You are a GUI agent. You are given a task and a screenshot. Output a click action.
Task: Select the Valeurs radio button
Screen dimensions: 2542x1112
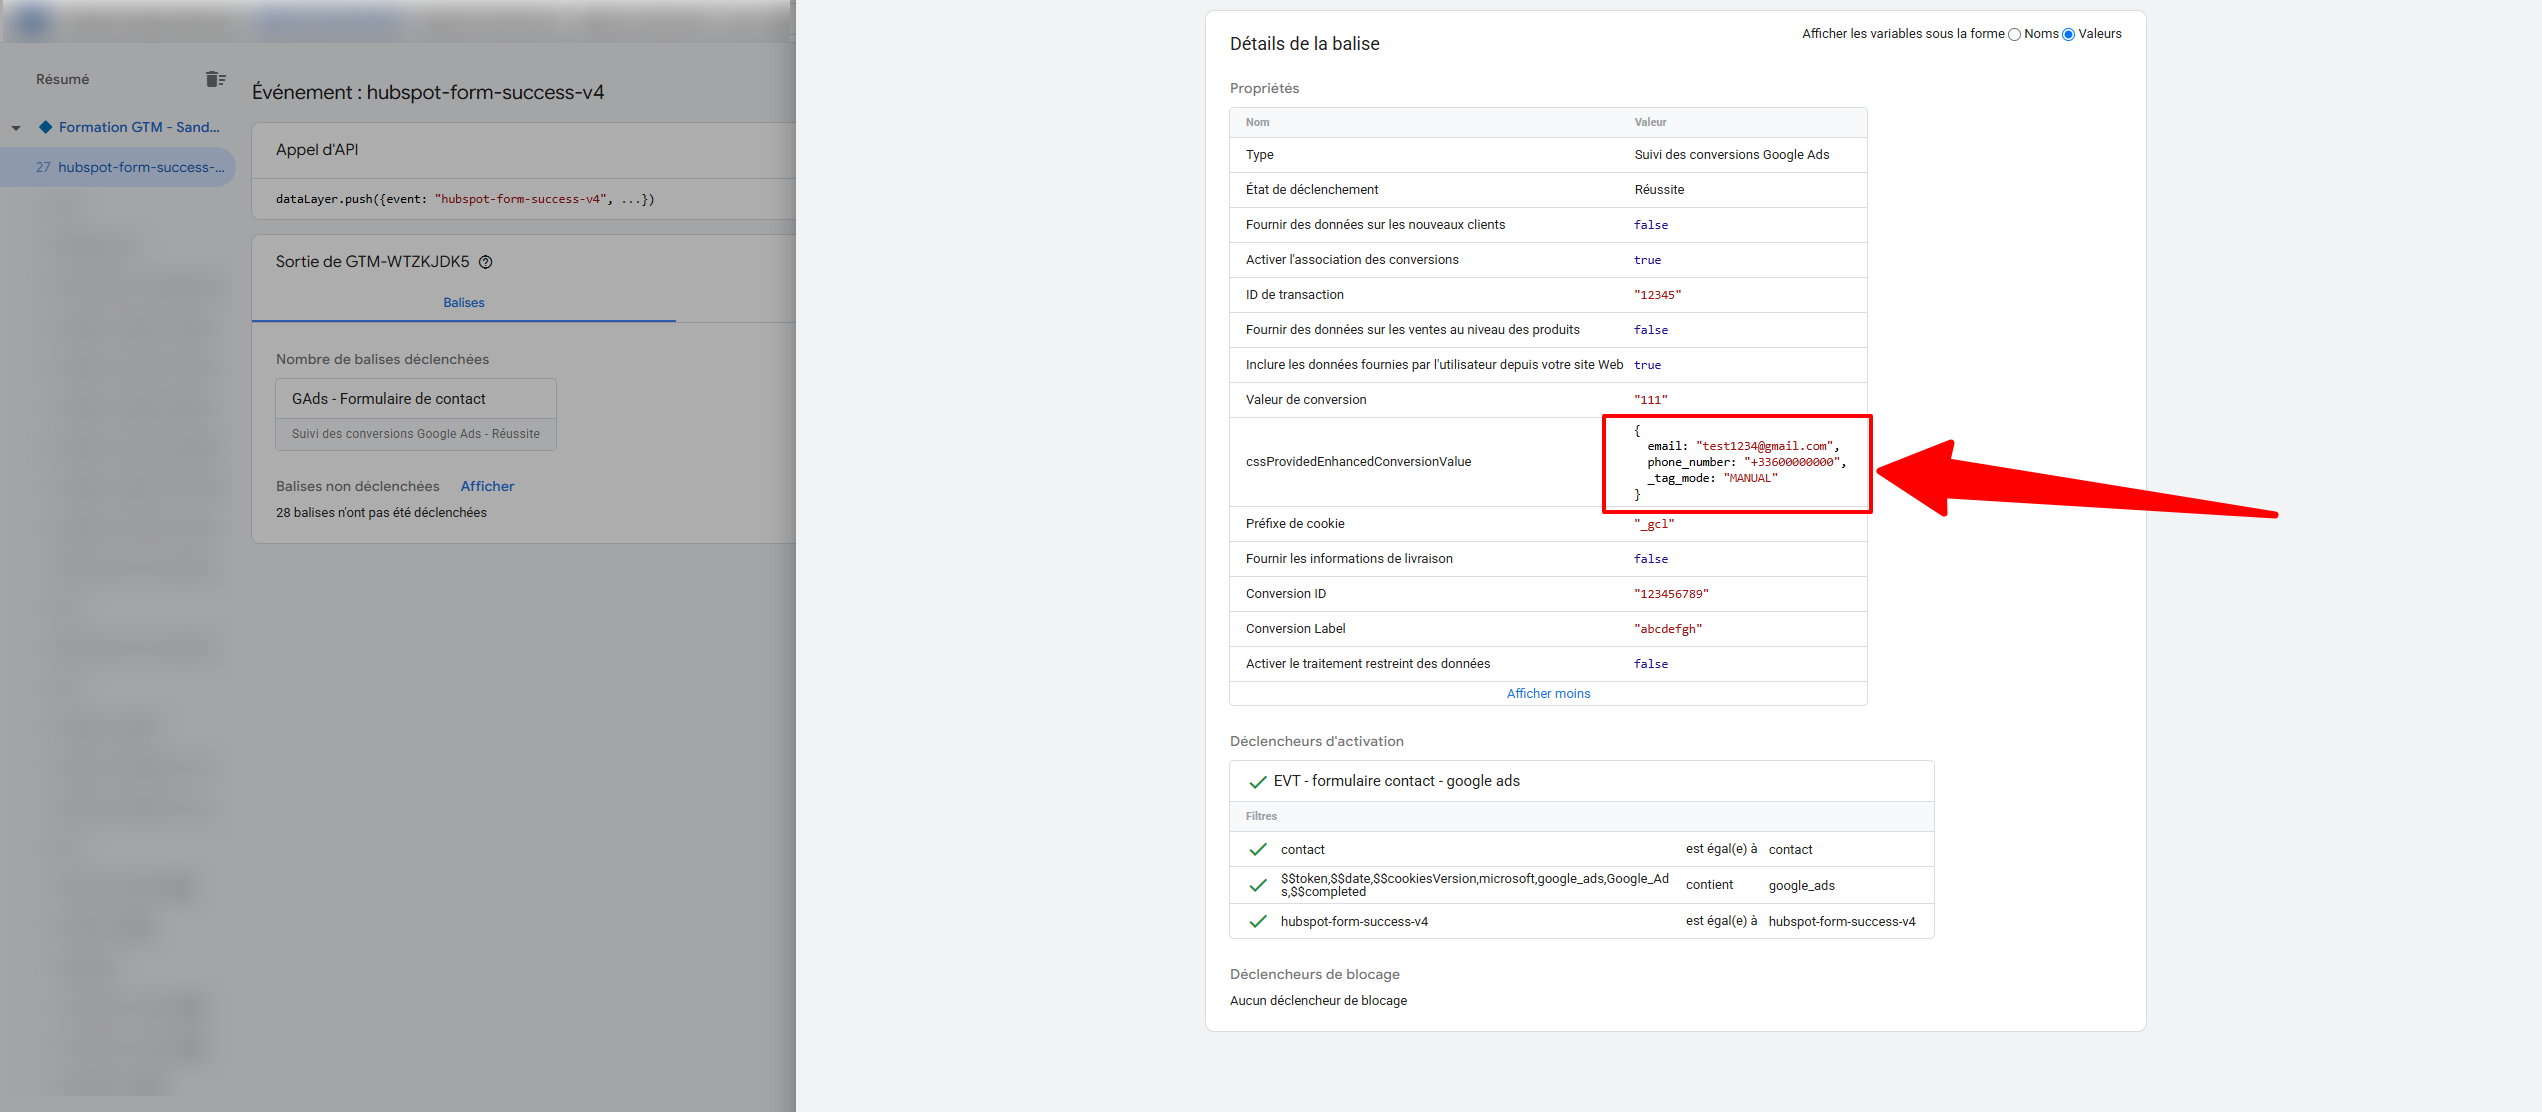click(x=2068, y=35)
